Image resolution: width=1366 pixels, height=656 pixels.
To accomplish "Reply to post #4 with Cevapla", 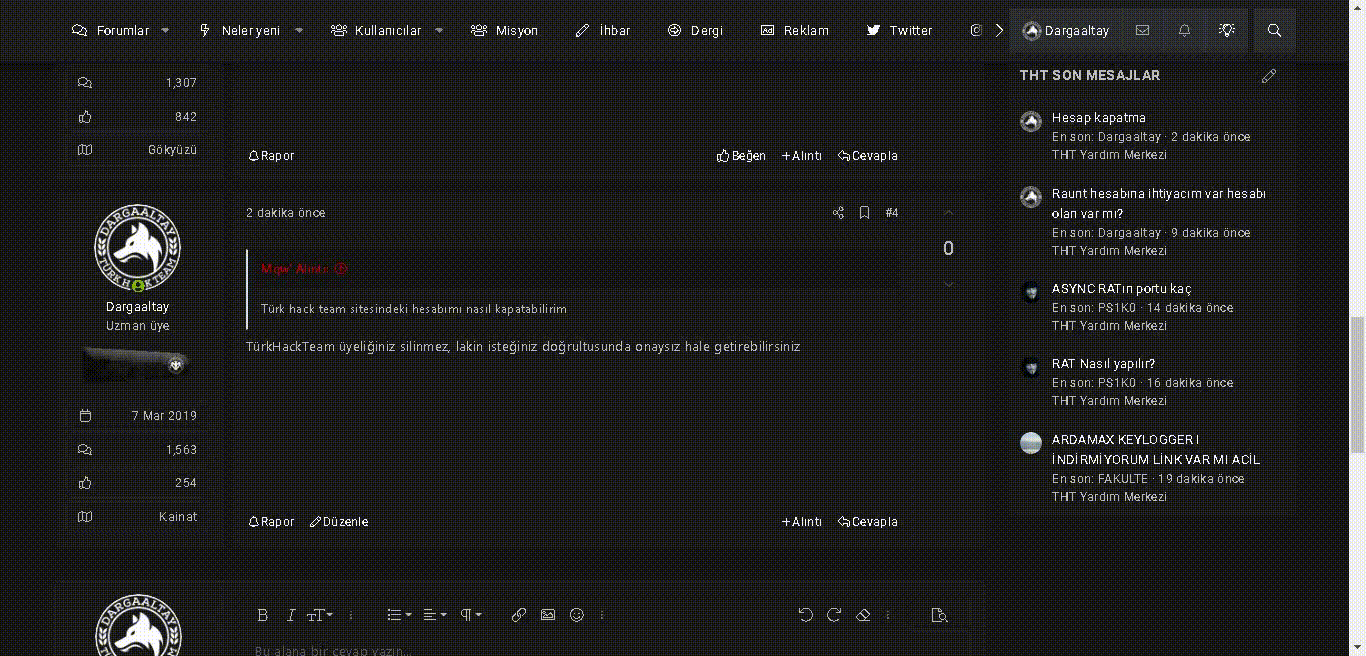I will 868,522.
